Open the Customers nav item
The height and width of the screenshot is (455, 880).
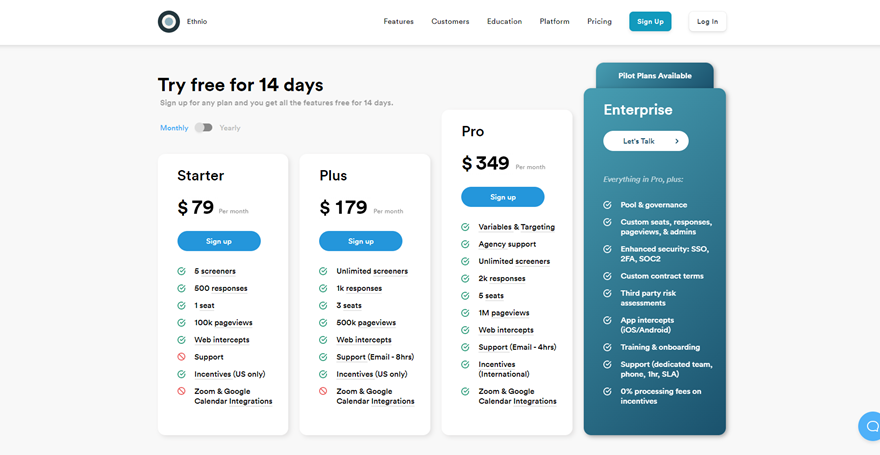(450, 21)
